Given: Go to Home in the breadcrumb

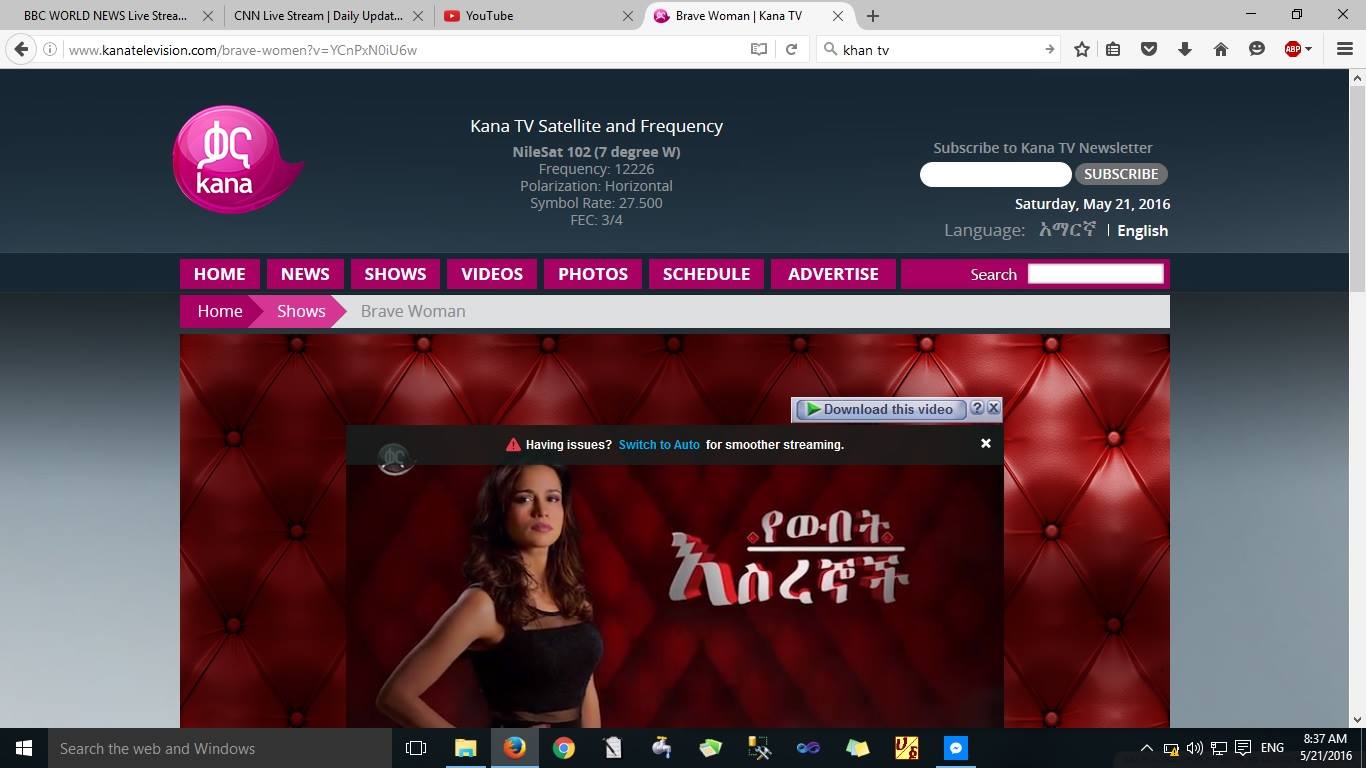Looking at the screenshot, I should (x=220, y=311).
